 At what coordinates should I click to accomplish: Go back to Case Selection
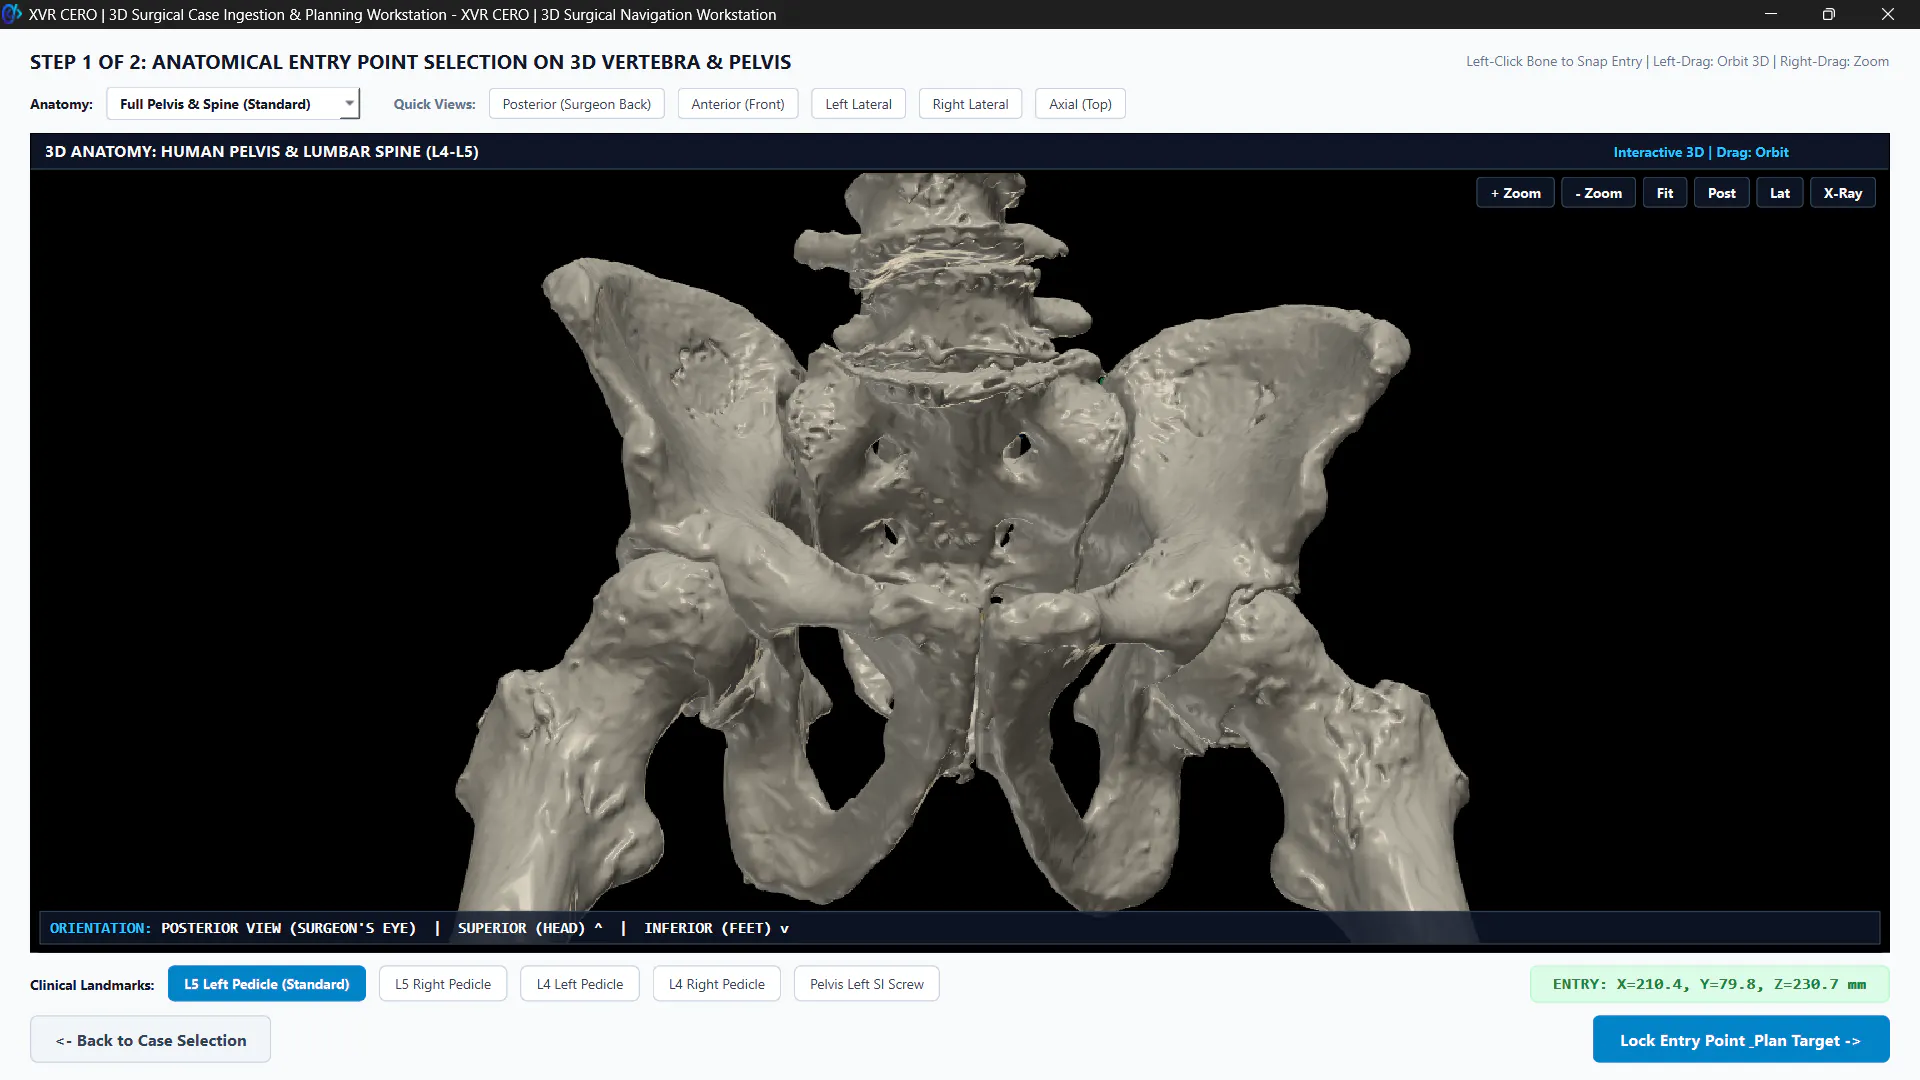coord(150,1040)
